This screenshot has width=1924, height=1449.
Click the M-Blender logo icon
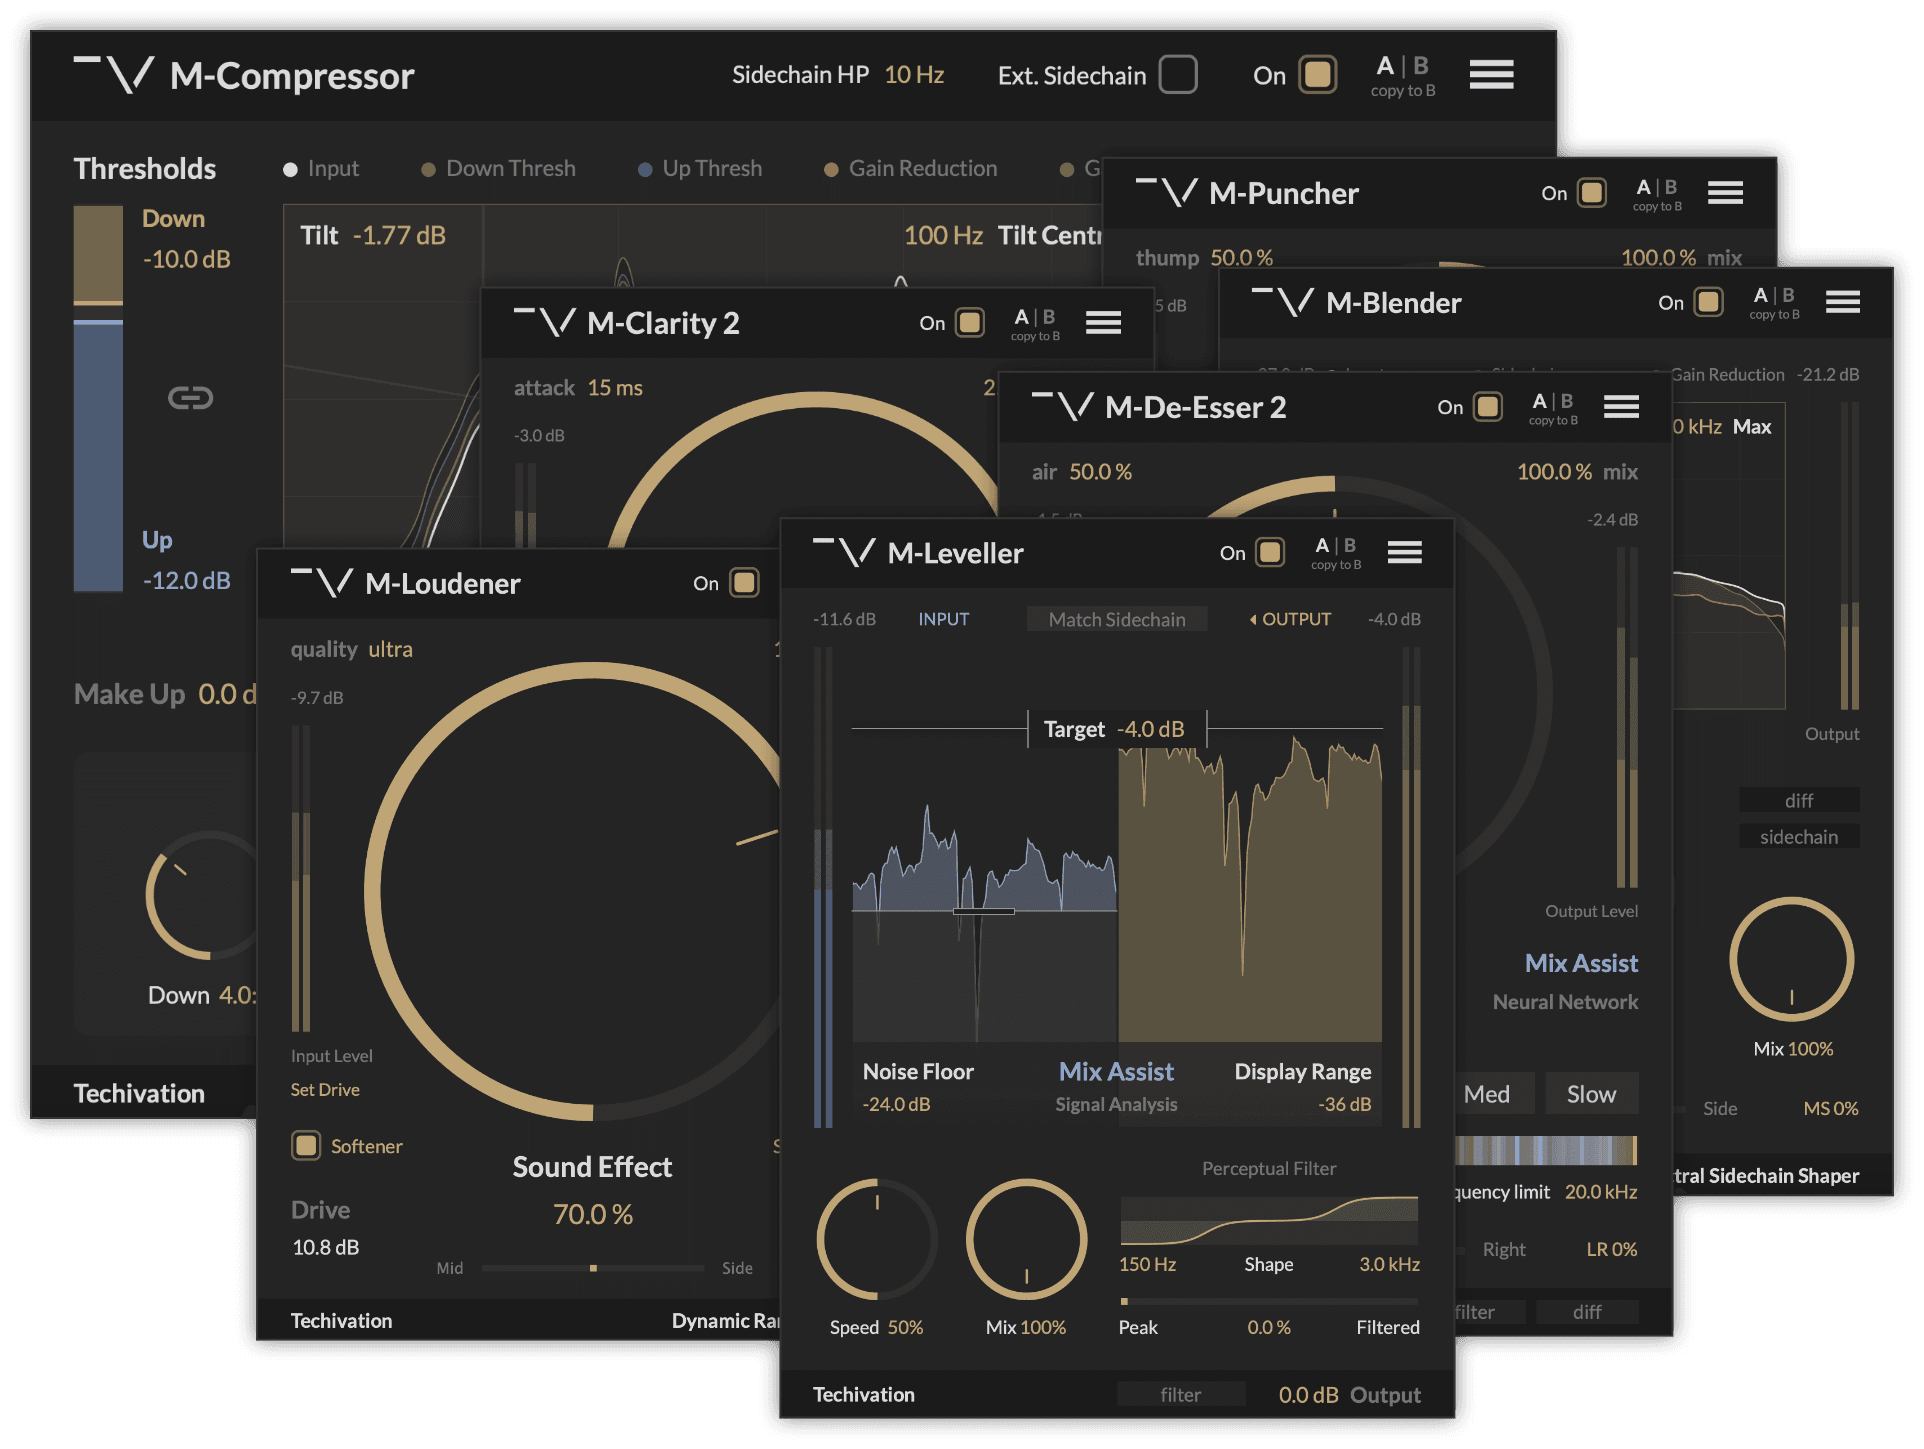[x=1284, y=302]
